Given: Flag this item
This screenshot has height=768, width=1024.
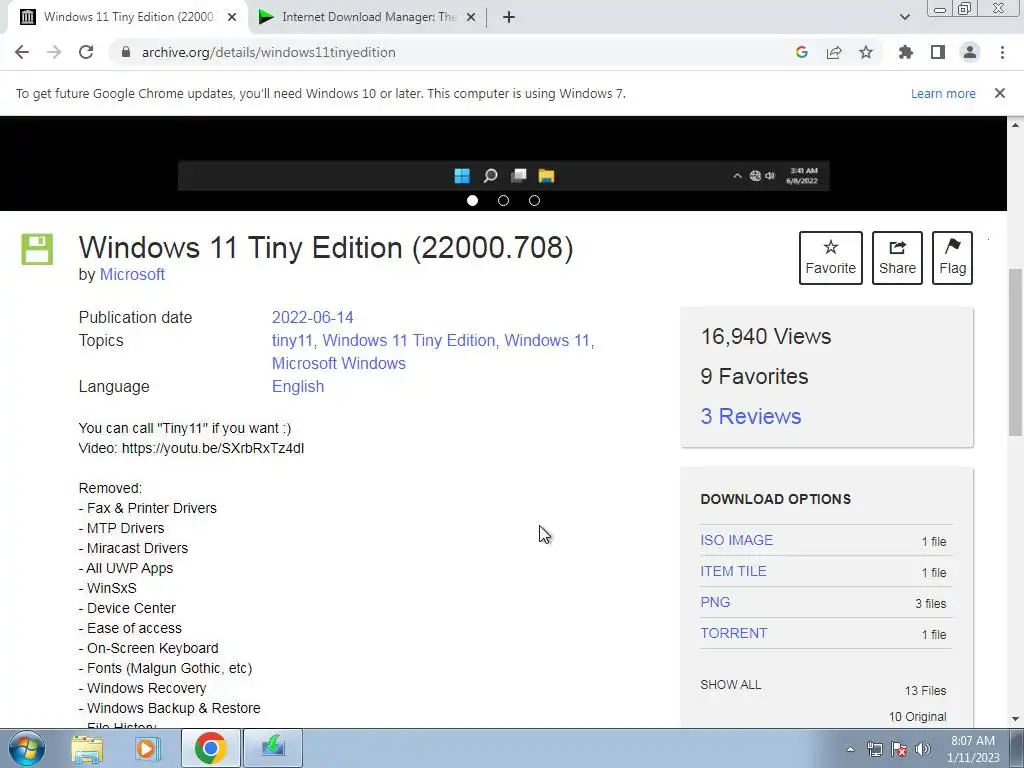Looking at the screenshot, I should coord(952,258).
